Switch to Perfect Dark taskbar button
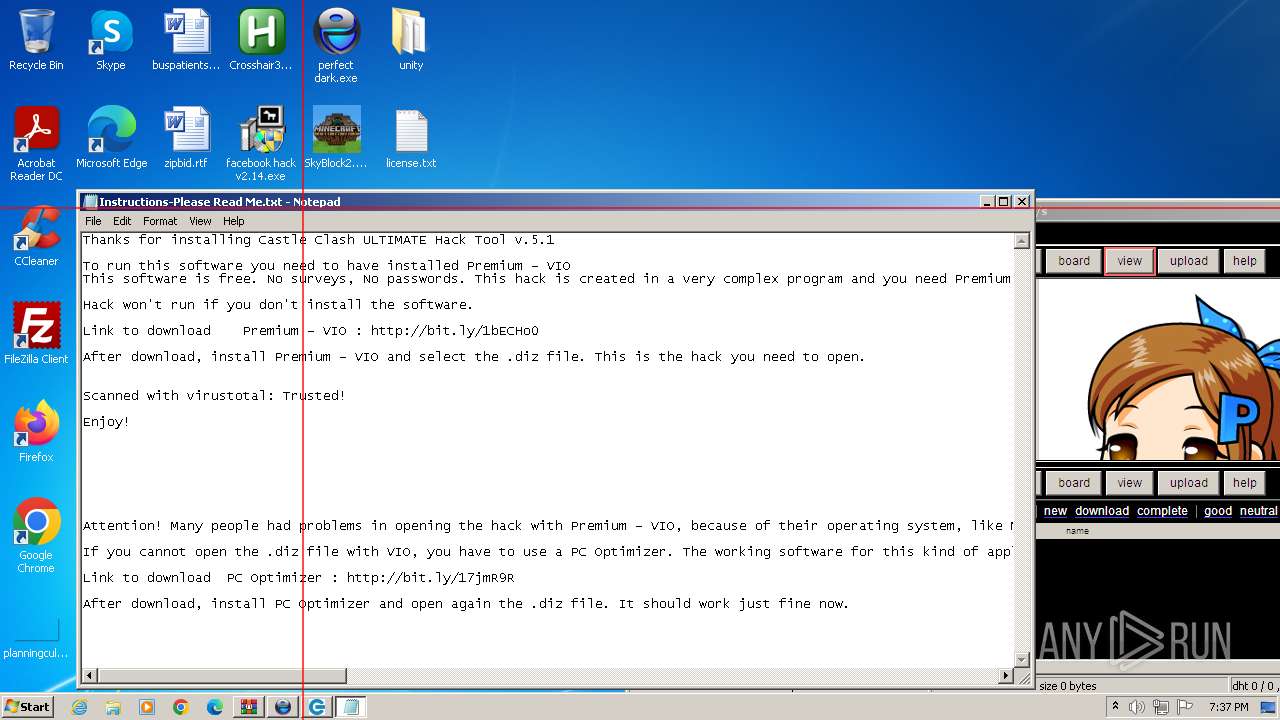The height and width of the screenshot is (720, 1280). pos(283,707)
